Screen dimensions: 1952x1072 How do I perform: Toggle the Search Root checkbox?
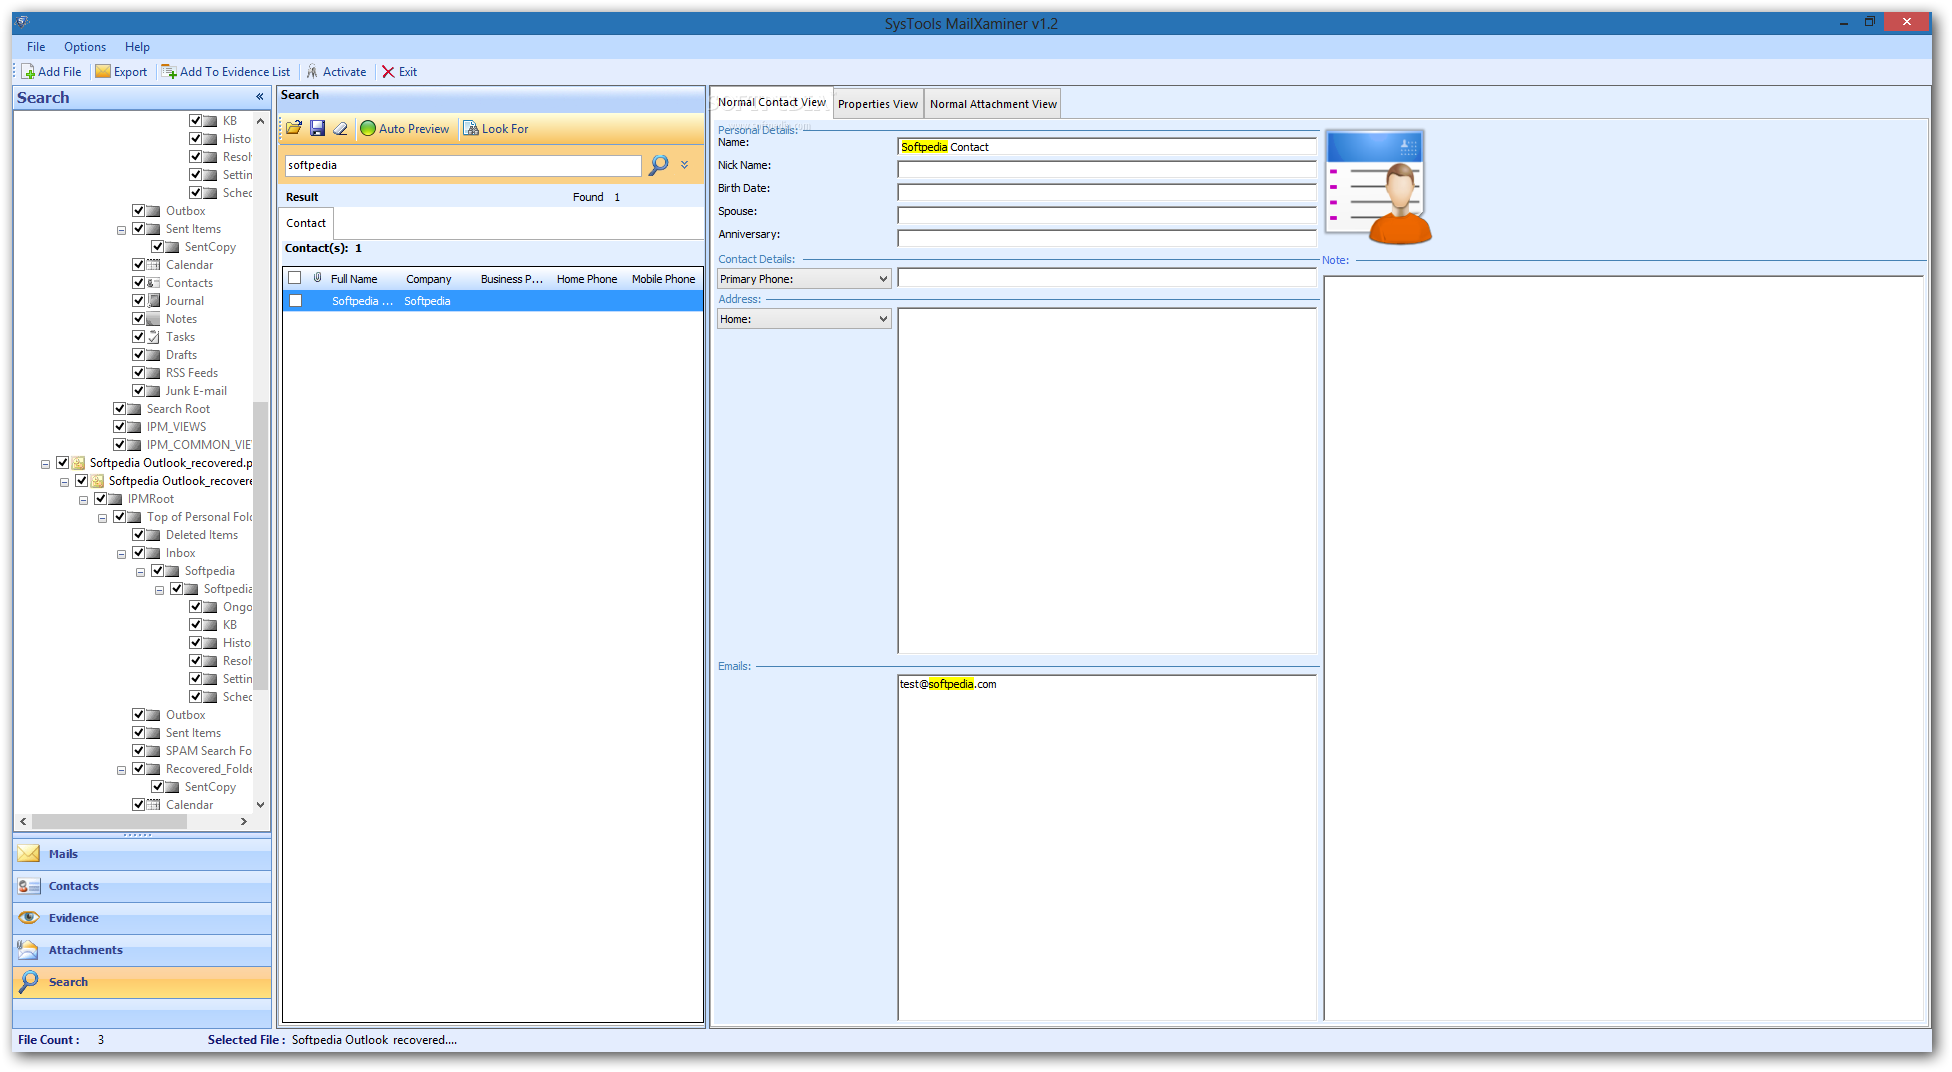[x=120, y=409]
